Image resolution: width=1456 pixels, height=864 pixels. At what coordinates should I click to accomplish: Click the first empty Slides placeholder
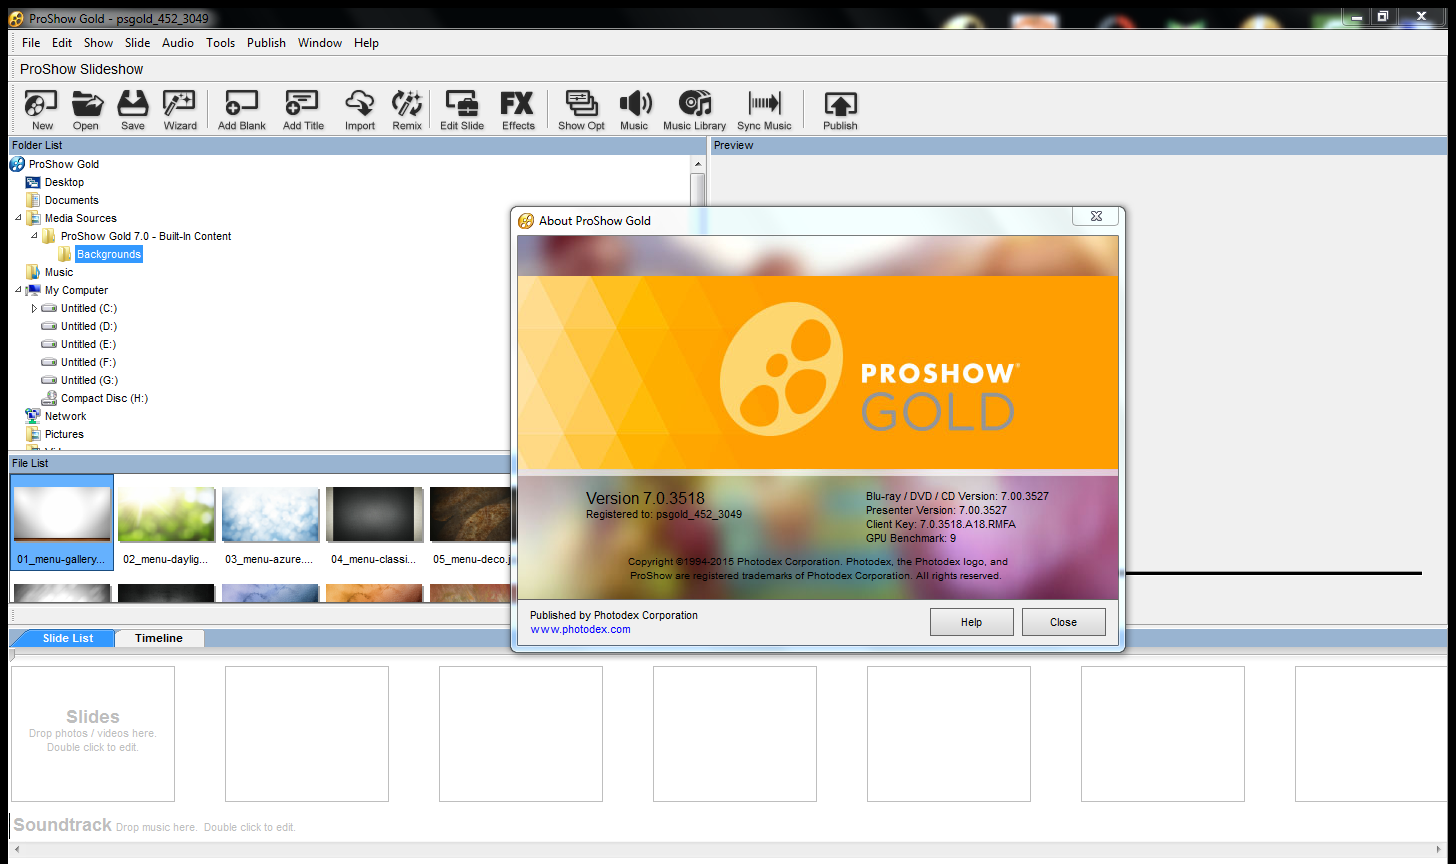[x=93, y=734]
